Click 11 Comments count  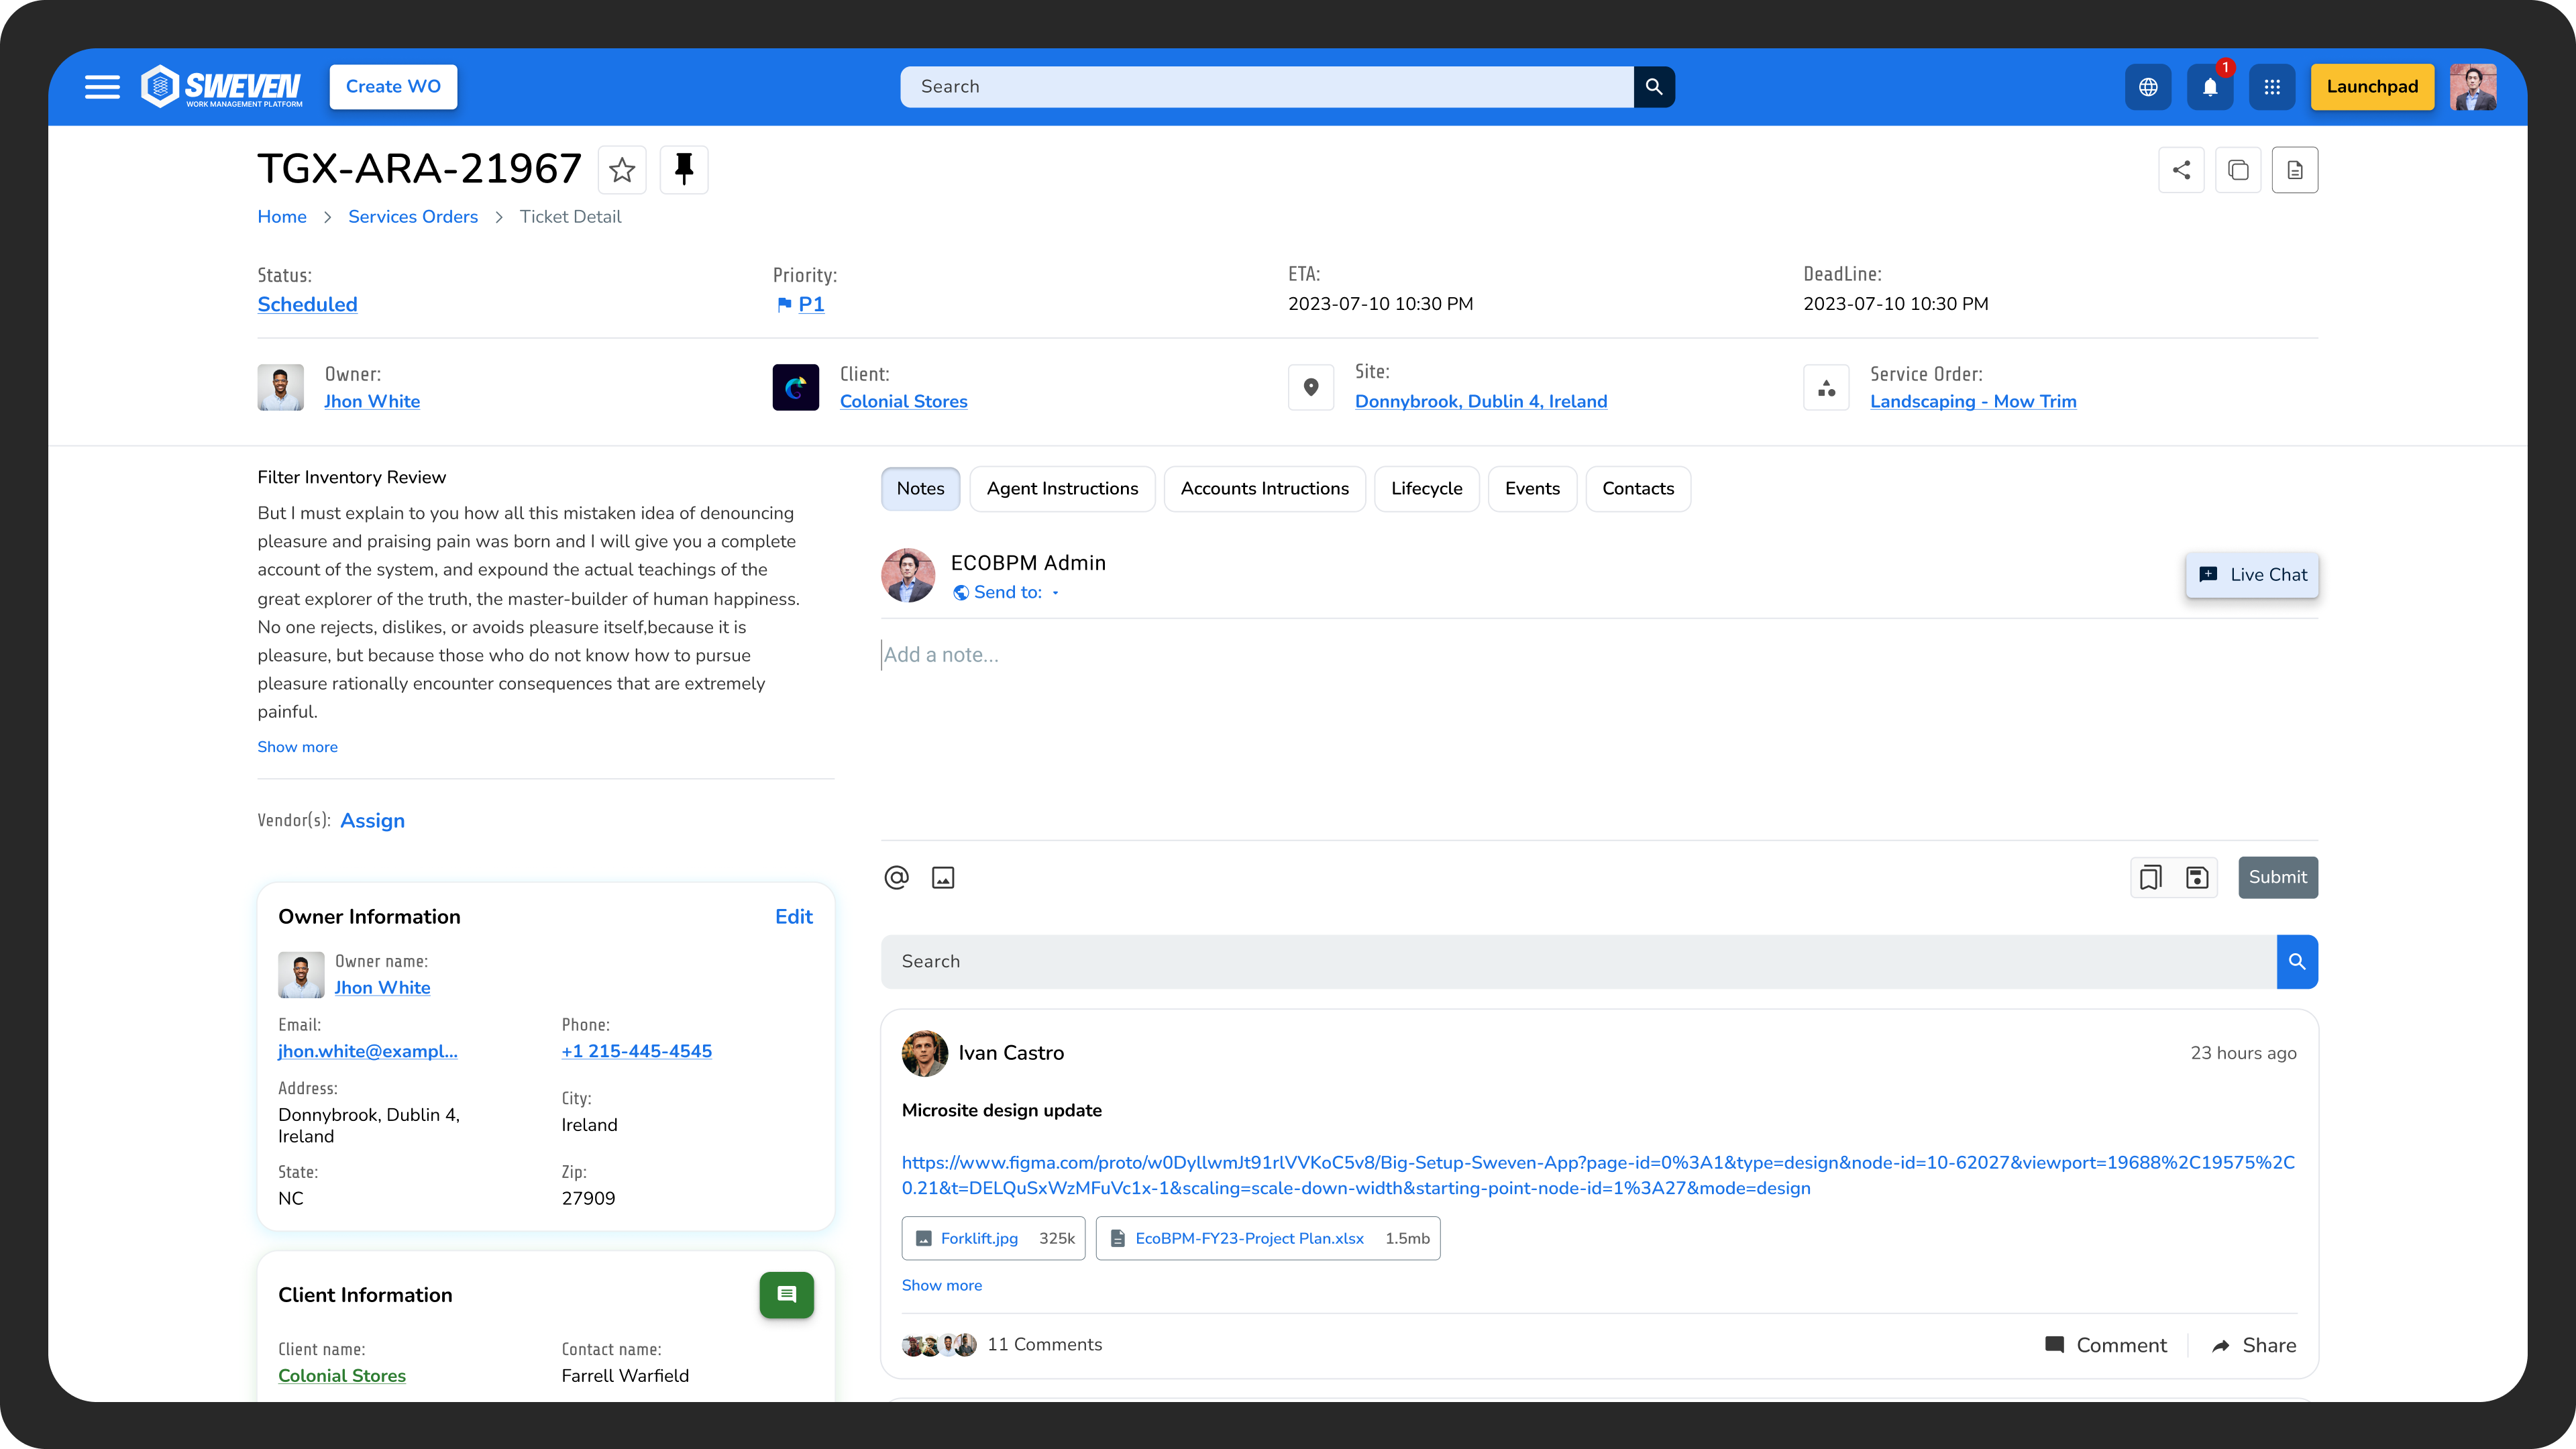[x=1044, y=1345]
